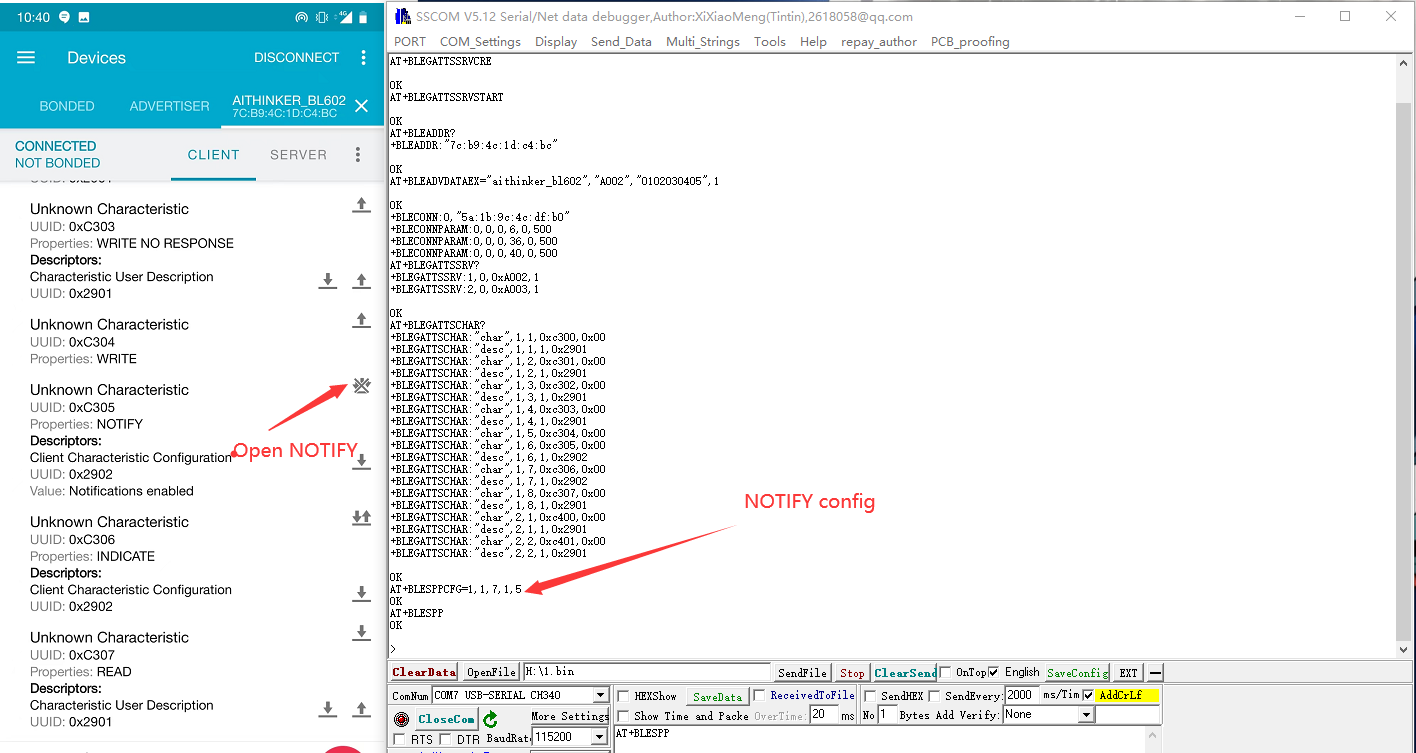Tap the chat notification icon in phone status bar
The width and height of the screenshot is (1416, 753).
64,17
